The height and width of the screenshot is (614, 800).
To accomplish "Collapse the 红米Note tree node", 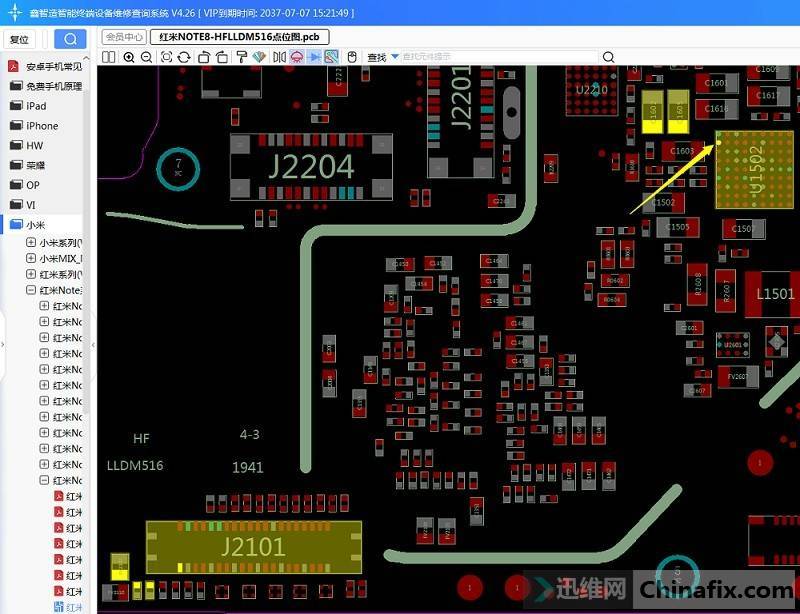I will [x=31, y=290].
